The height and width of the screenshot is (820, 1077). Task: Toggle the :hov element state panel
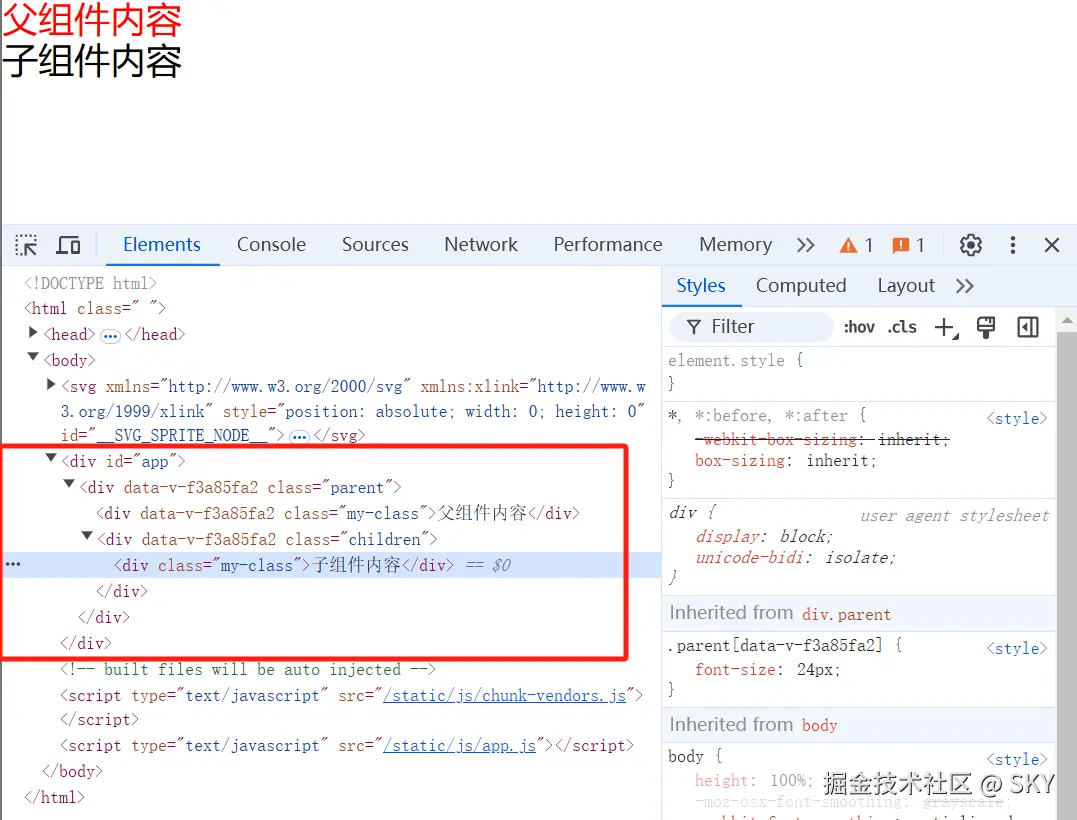[859, 328]
